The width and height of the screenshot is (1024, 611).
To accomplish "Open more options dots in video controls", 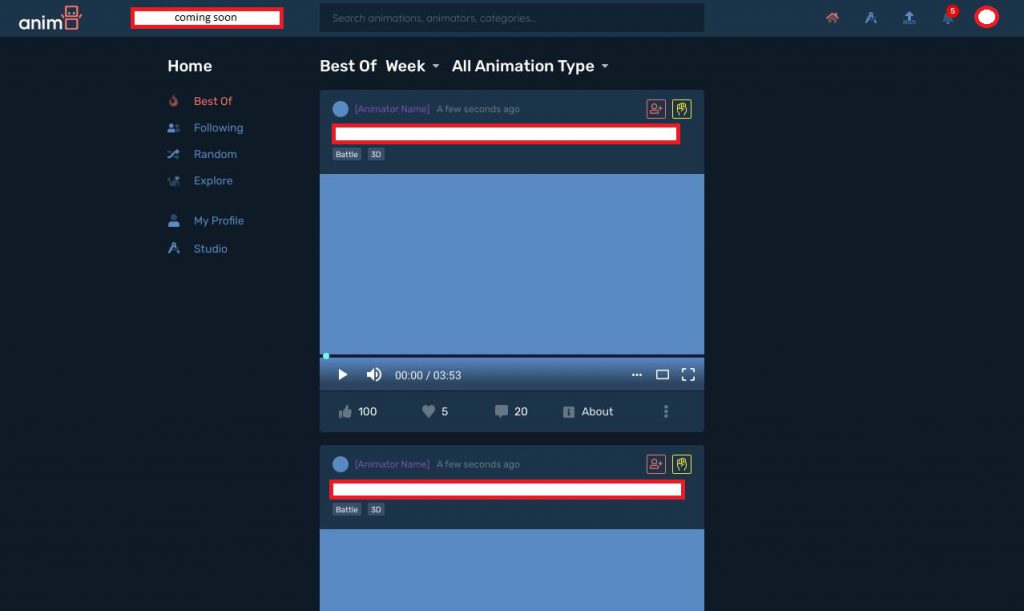I will coord(637,375).
